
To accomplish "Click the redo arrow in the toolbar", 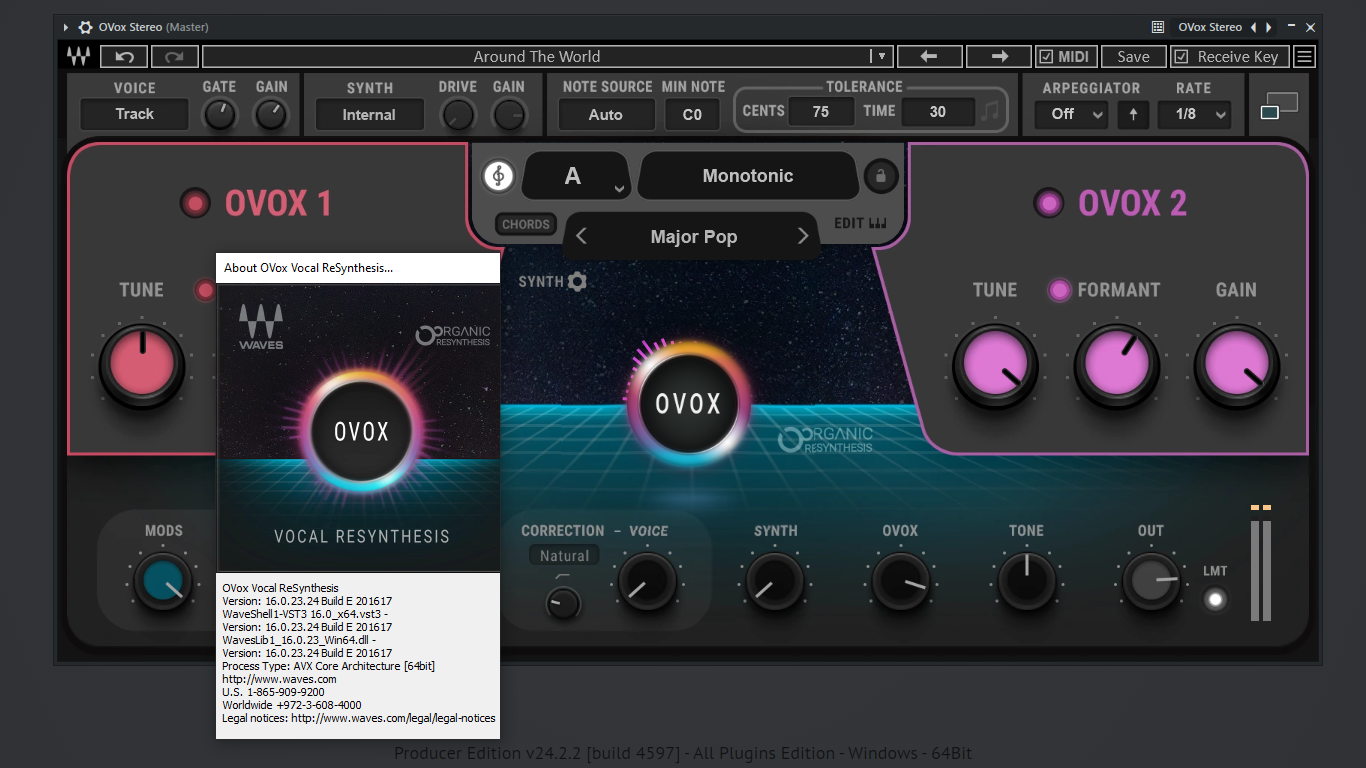I will pos(174,57).
